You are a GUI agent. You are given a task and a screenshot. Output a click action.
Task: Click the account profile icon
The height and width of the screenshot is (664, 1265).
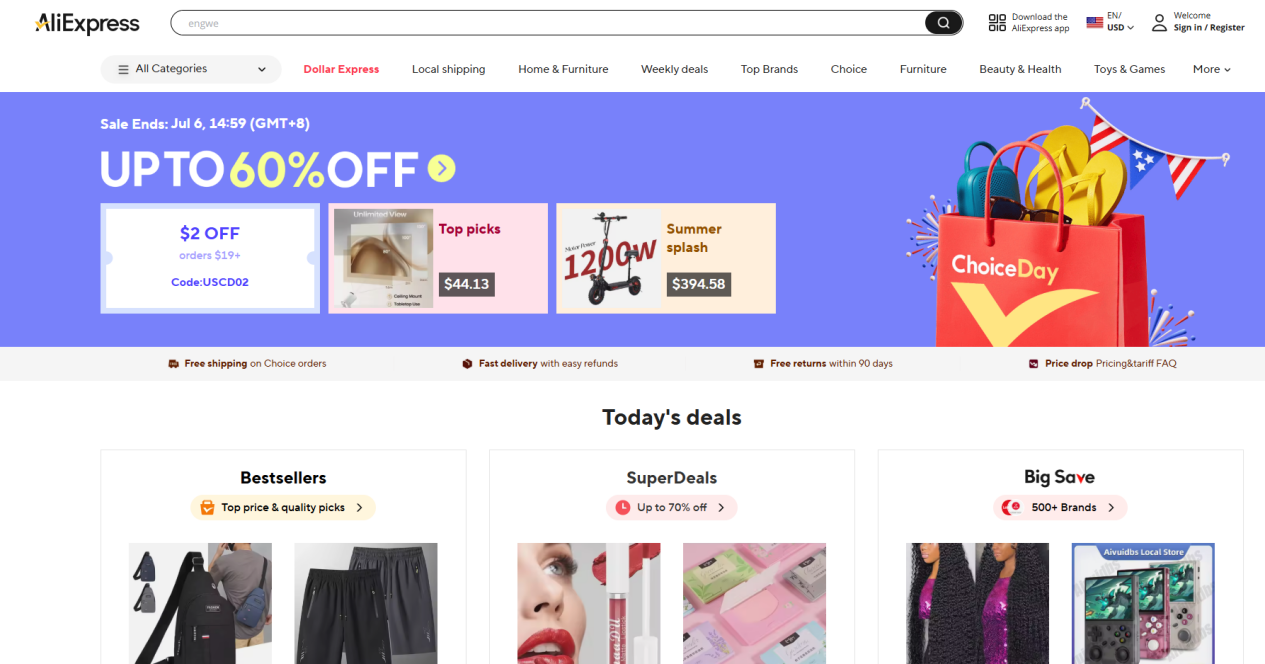[1159, 22]
